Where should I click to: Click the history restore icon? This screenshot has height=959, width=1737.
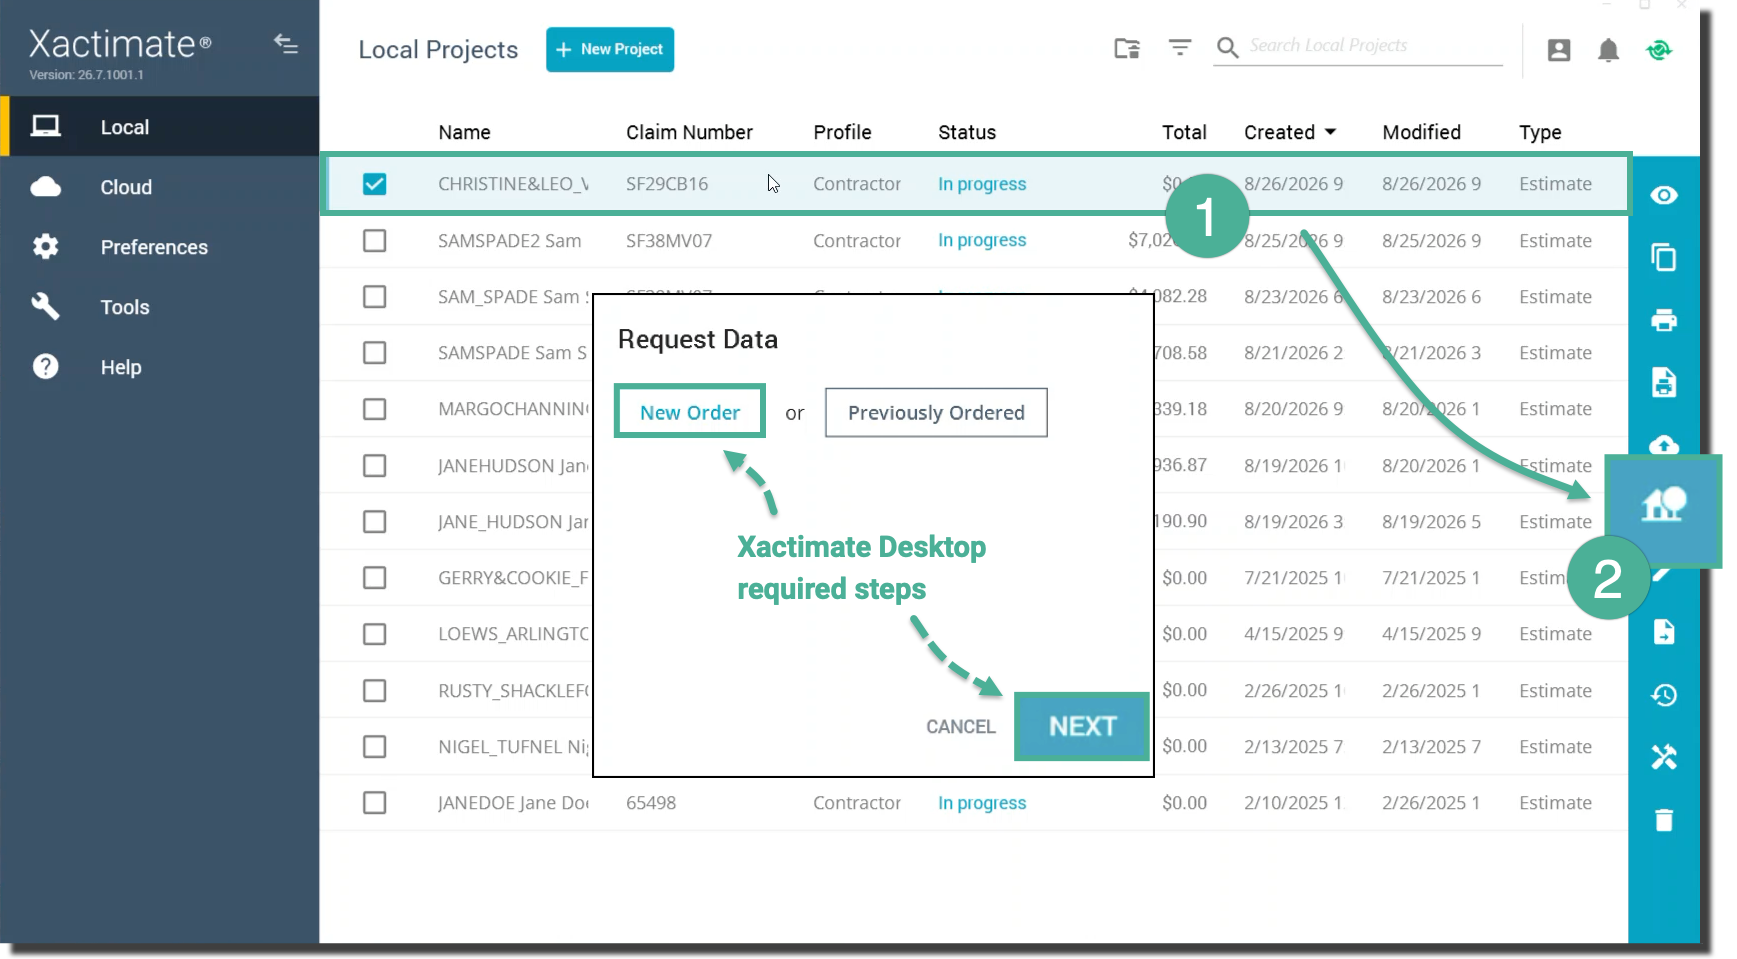[x=1664, y=695]
